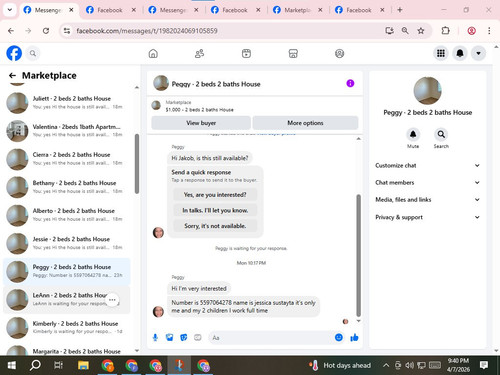Open Bethany - 2 beds 2 baths House chat

click(x=67, y=187)
